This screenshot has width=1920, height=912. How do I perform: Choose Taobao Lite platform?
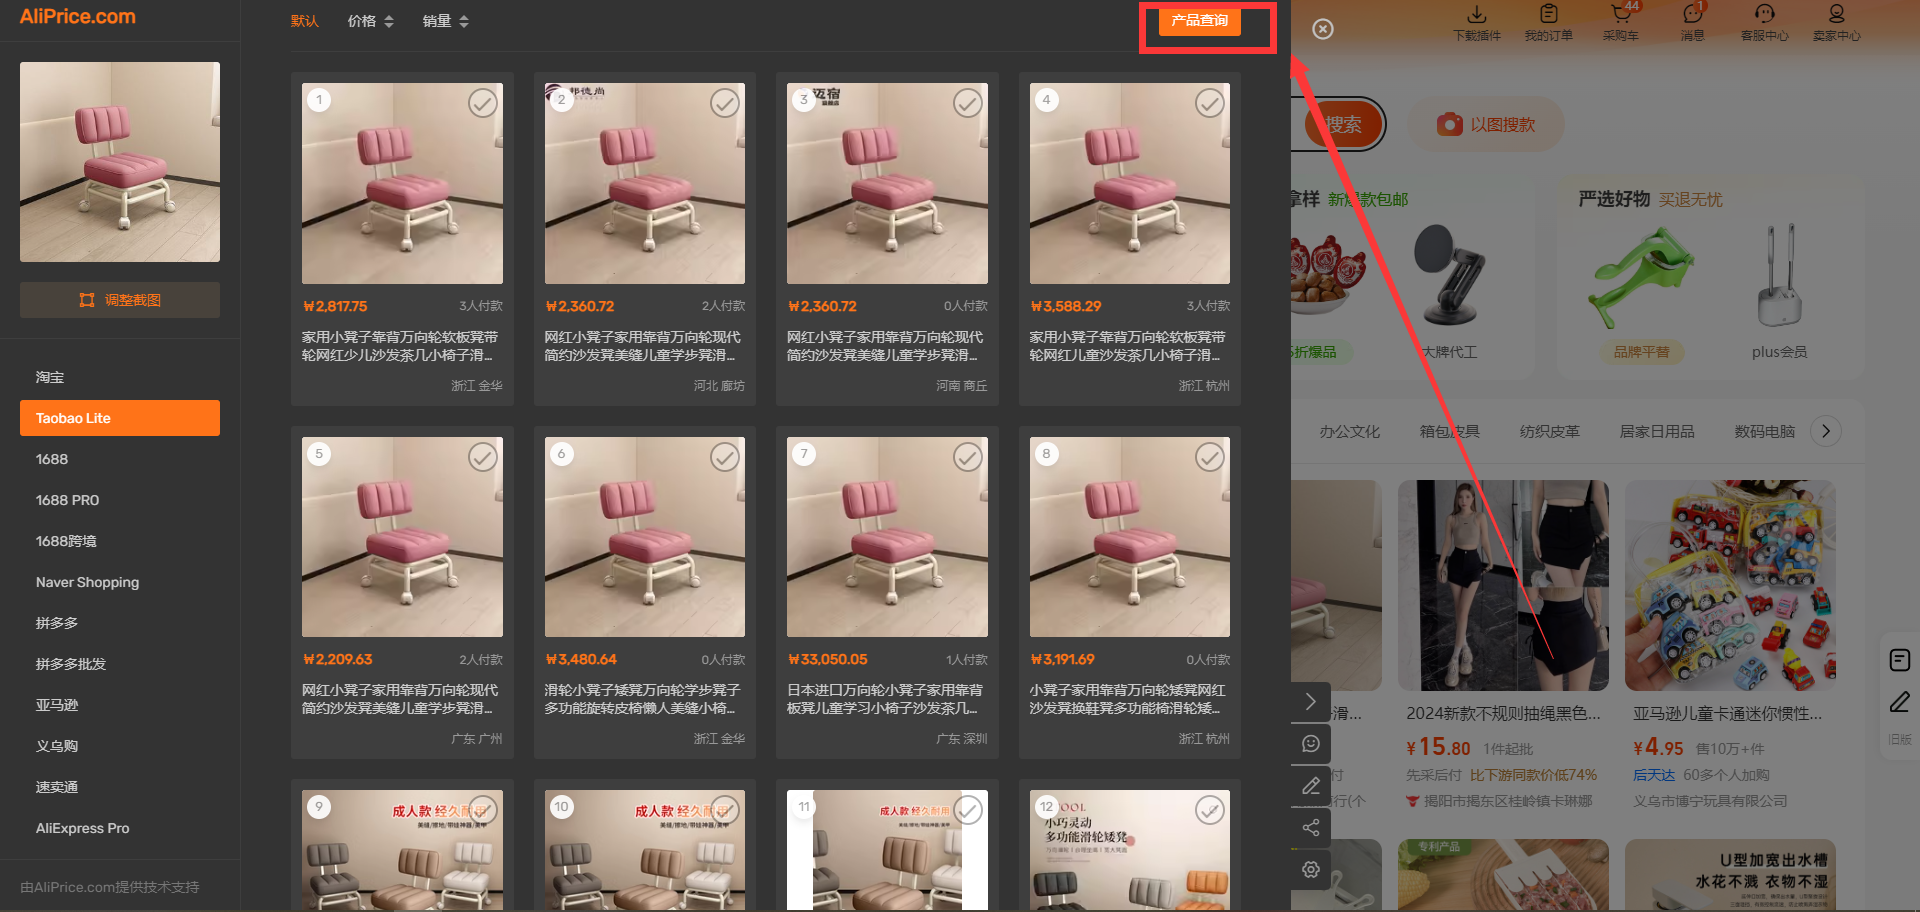coord(120,418)
